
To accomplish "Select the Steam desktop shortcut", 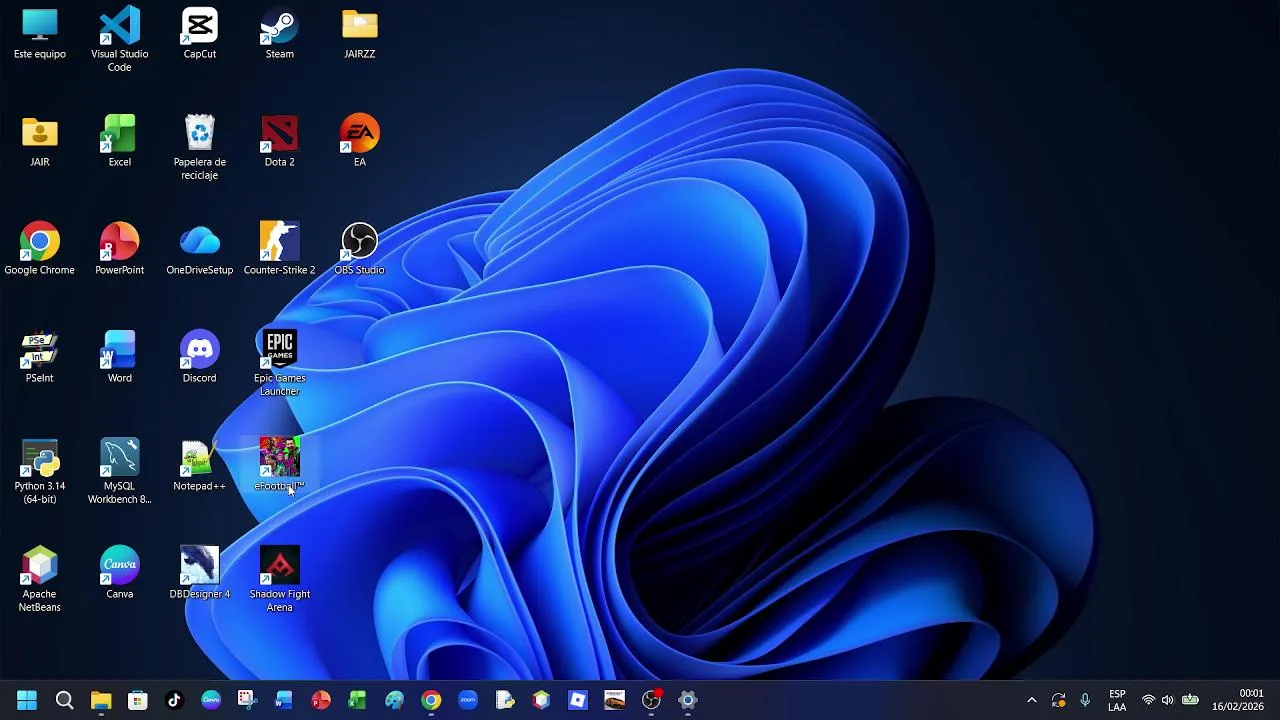I will [280, 34].
